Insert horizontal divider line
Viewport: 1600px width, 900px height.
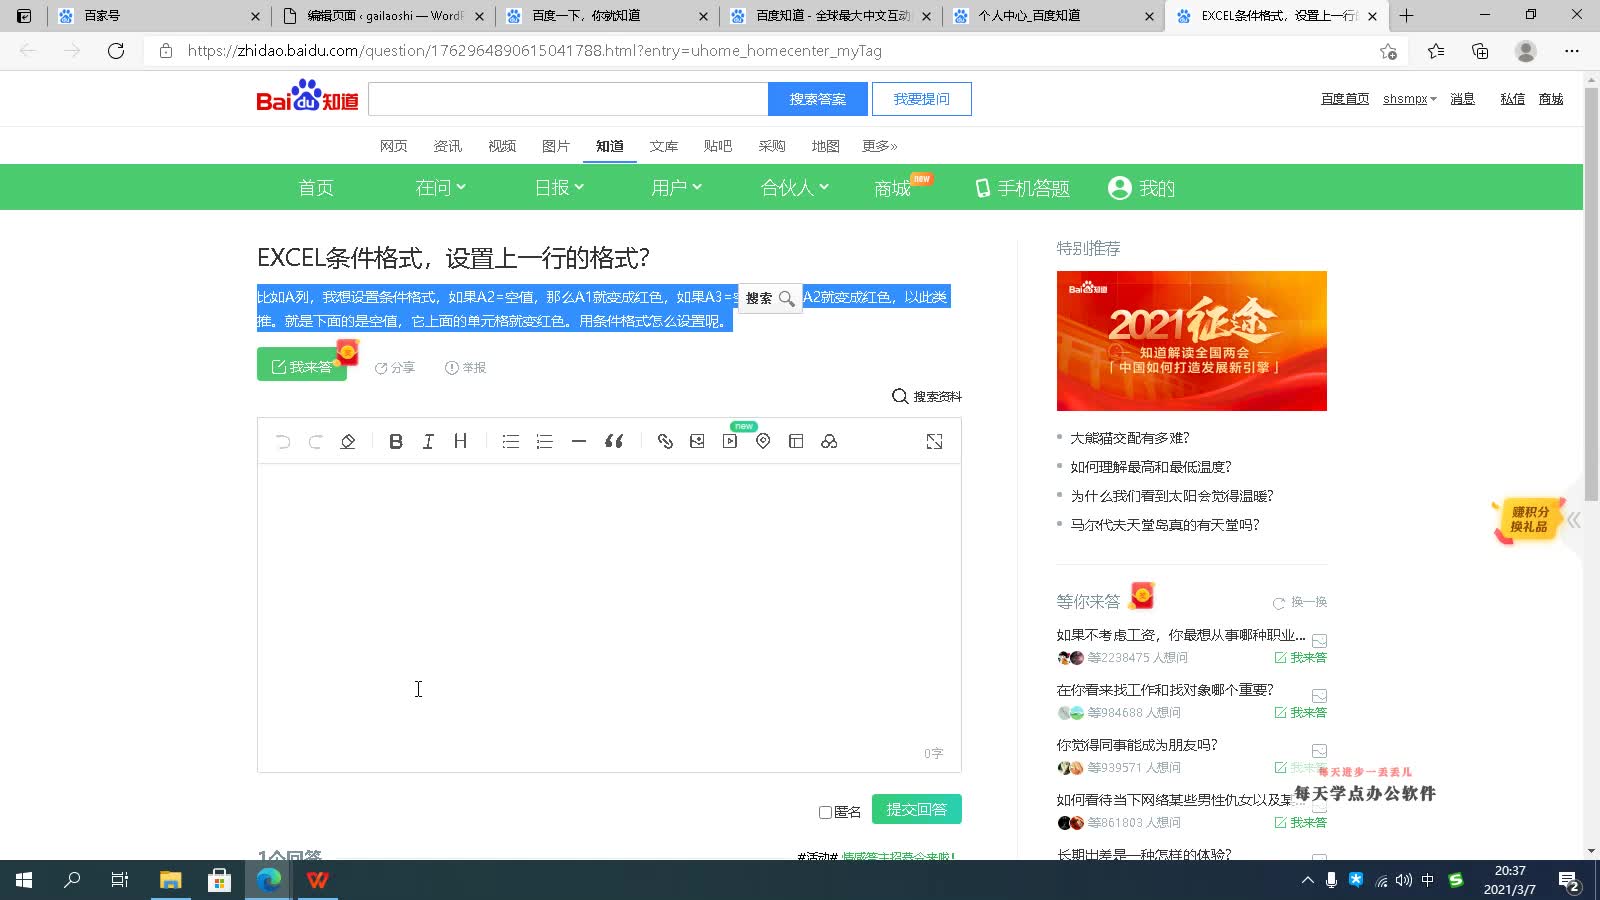578,441
